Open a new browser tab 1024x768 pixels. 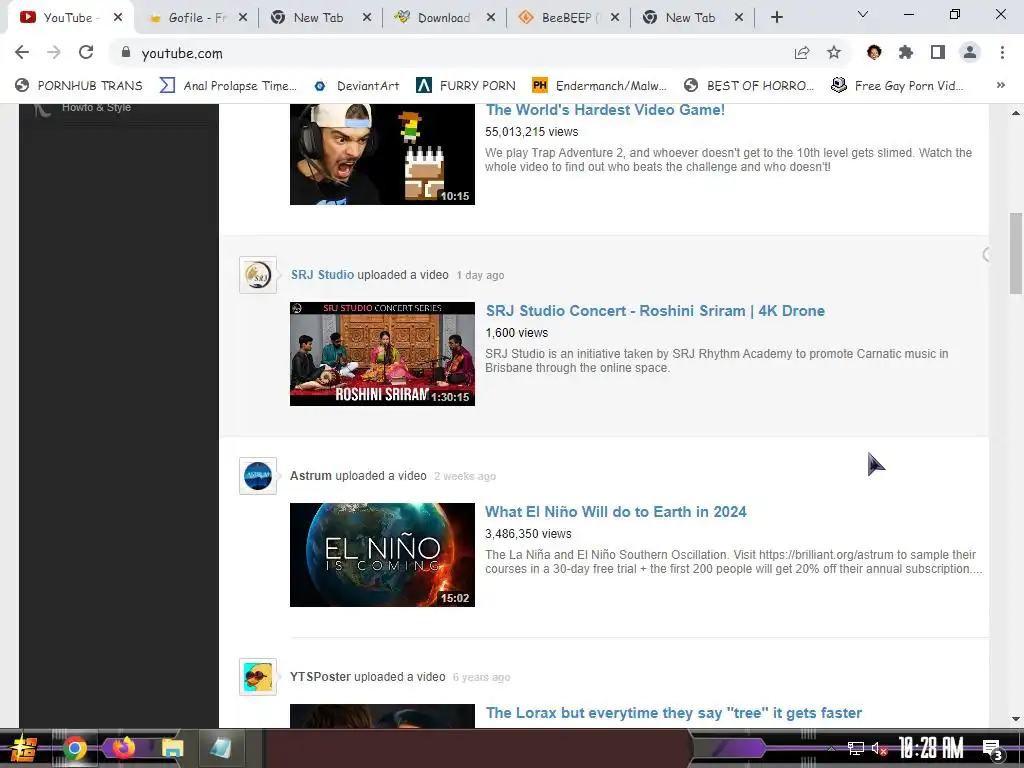tap(776, 18)
